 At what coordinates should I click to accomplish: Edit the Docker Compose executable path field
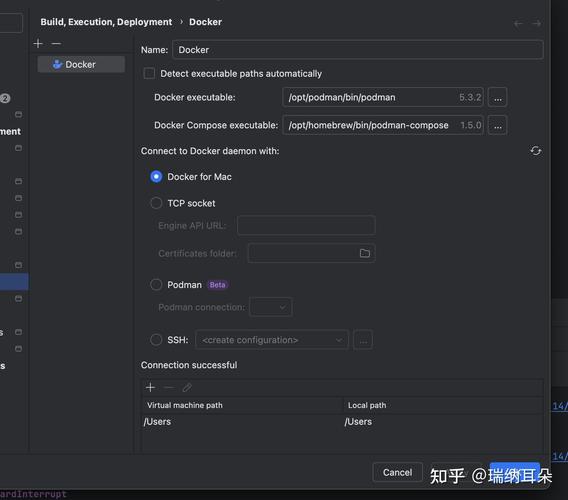383,125
